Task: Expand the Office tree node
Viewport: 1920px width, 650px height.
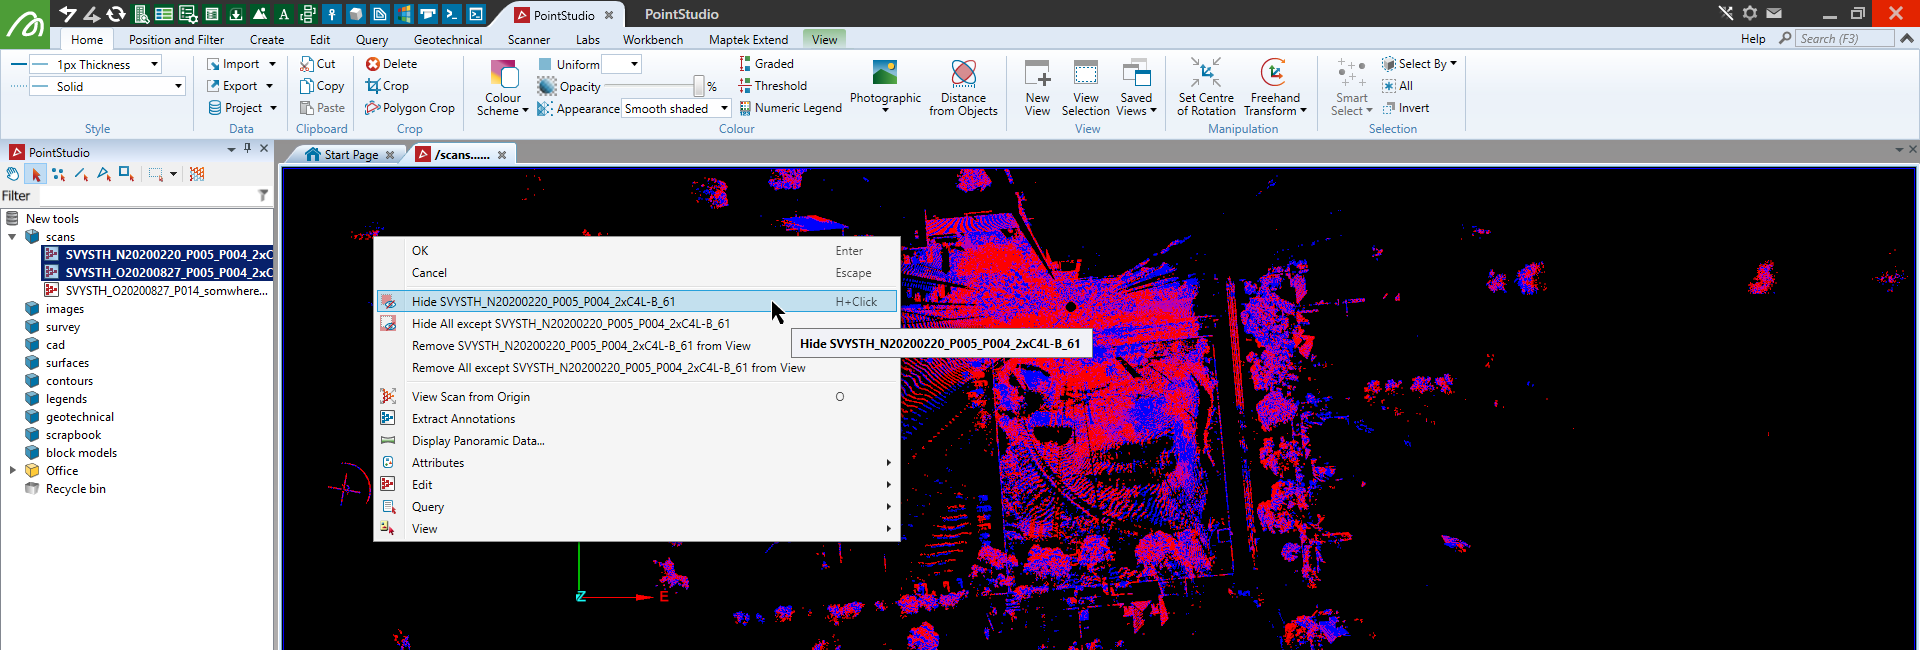Action: [12, 471]
